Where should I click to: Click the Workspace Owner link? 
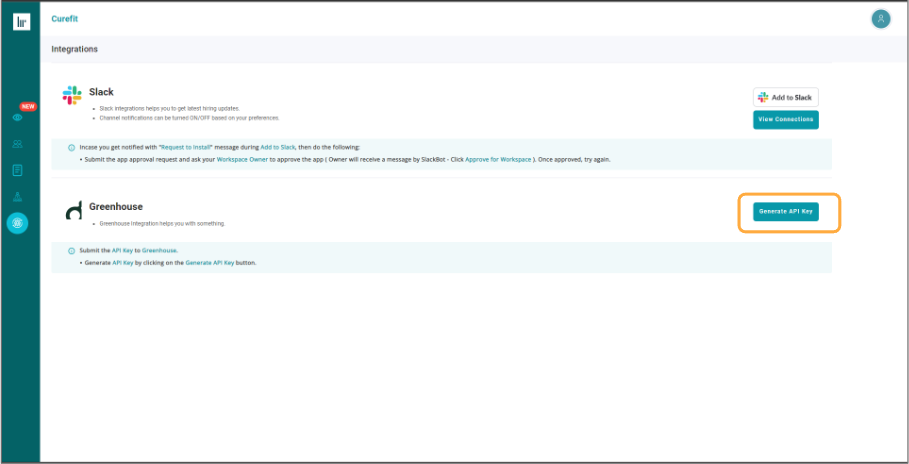(242, 159)
